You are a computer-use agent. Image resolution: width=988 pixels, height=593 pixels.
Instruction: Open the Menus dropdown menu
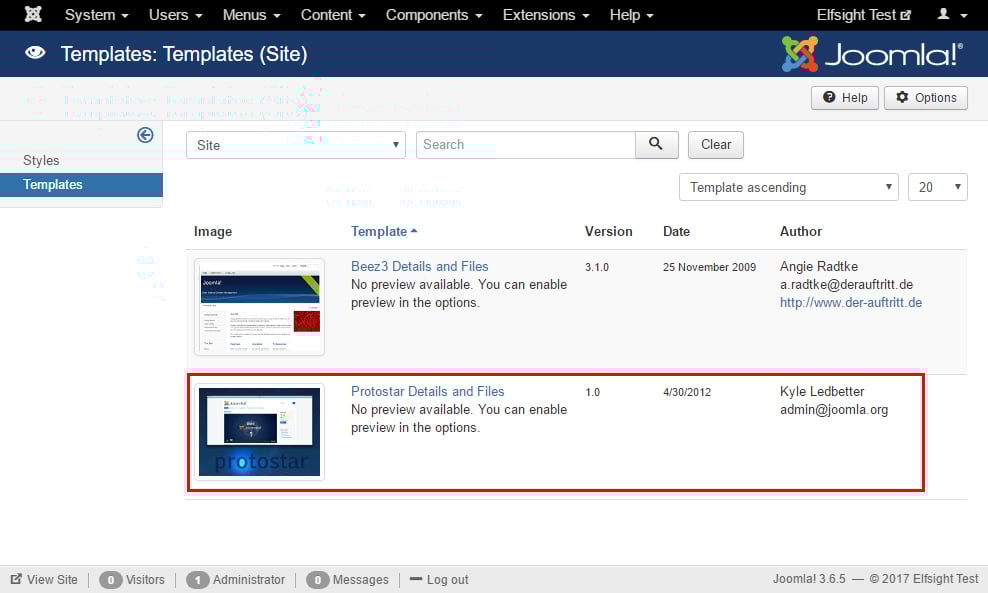251,14
